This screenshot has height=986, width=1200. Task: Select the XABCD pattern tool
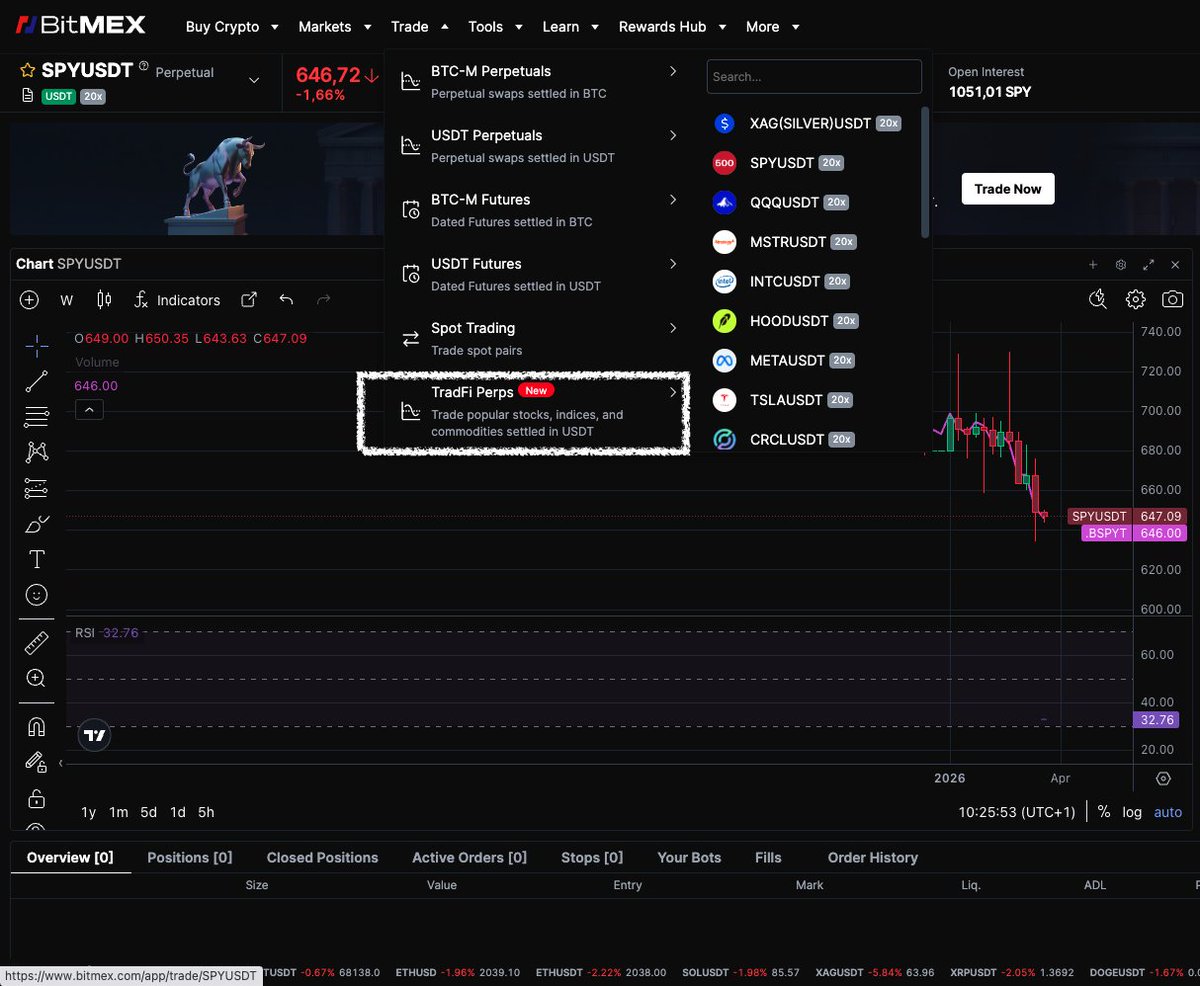coord(37,452)
